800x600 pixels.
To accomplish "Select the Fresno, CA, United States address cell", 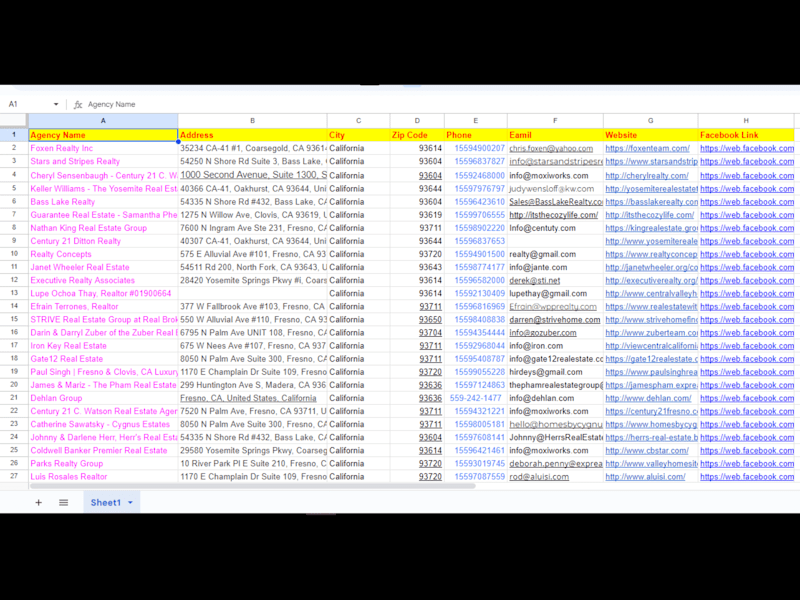I will click(x=253, y=398).
